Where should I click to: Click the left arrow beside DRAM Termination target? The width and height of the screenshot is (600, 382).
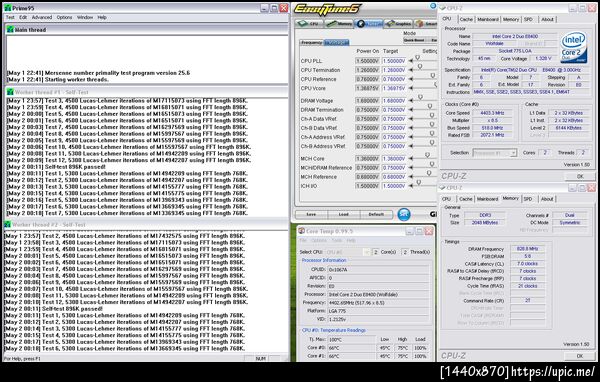point(411,110)
